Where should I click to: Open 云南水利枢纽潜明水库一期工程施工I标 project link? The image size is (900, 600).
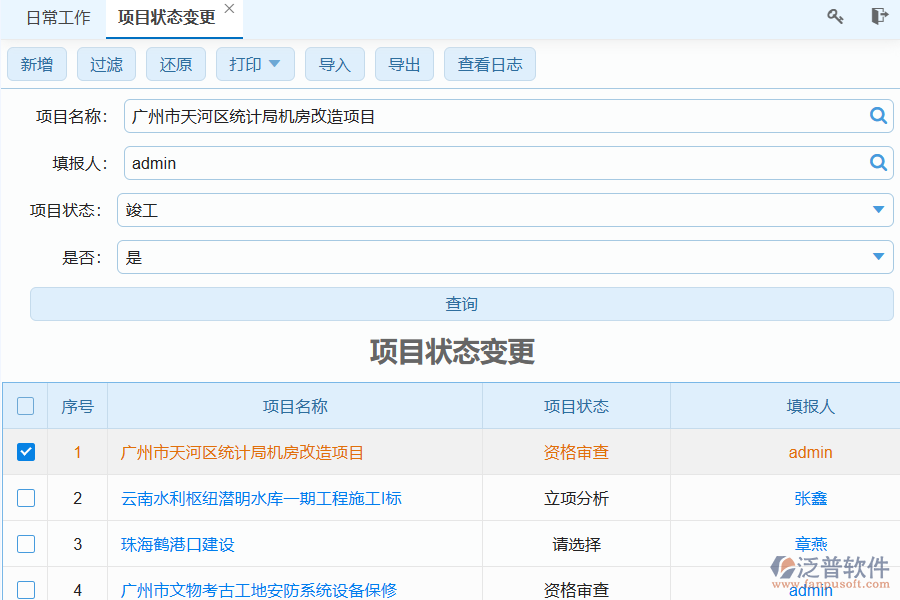tap(261, 498)
